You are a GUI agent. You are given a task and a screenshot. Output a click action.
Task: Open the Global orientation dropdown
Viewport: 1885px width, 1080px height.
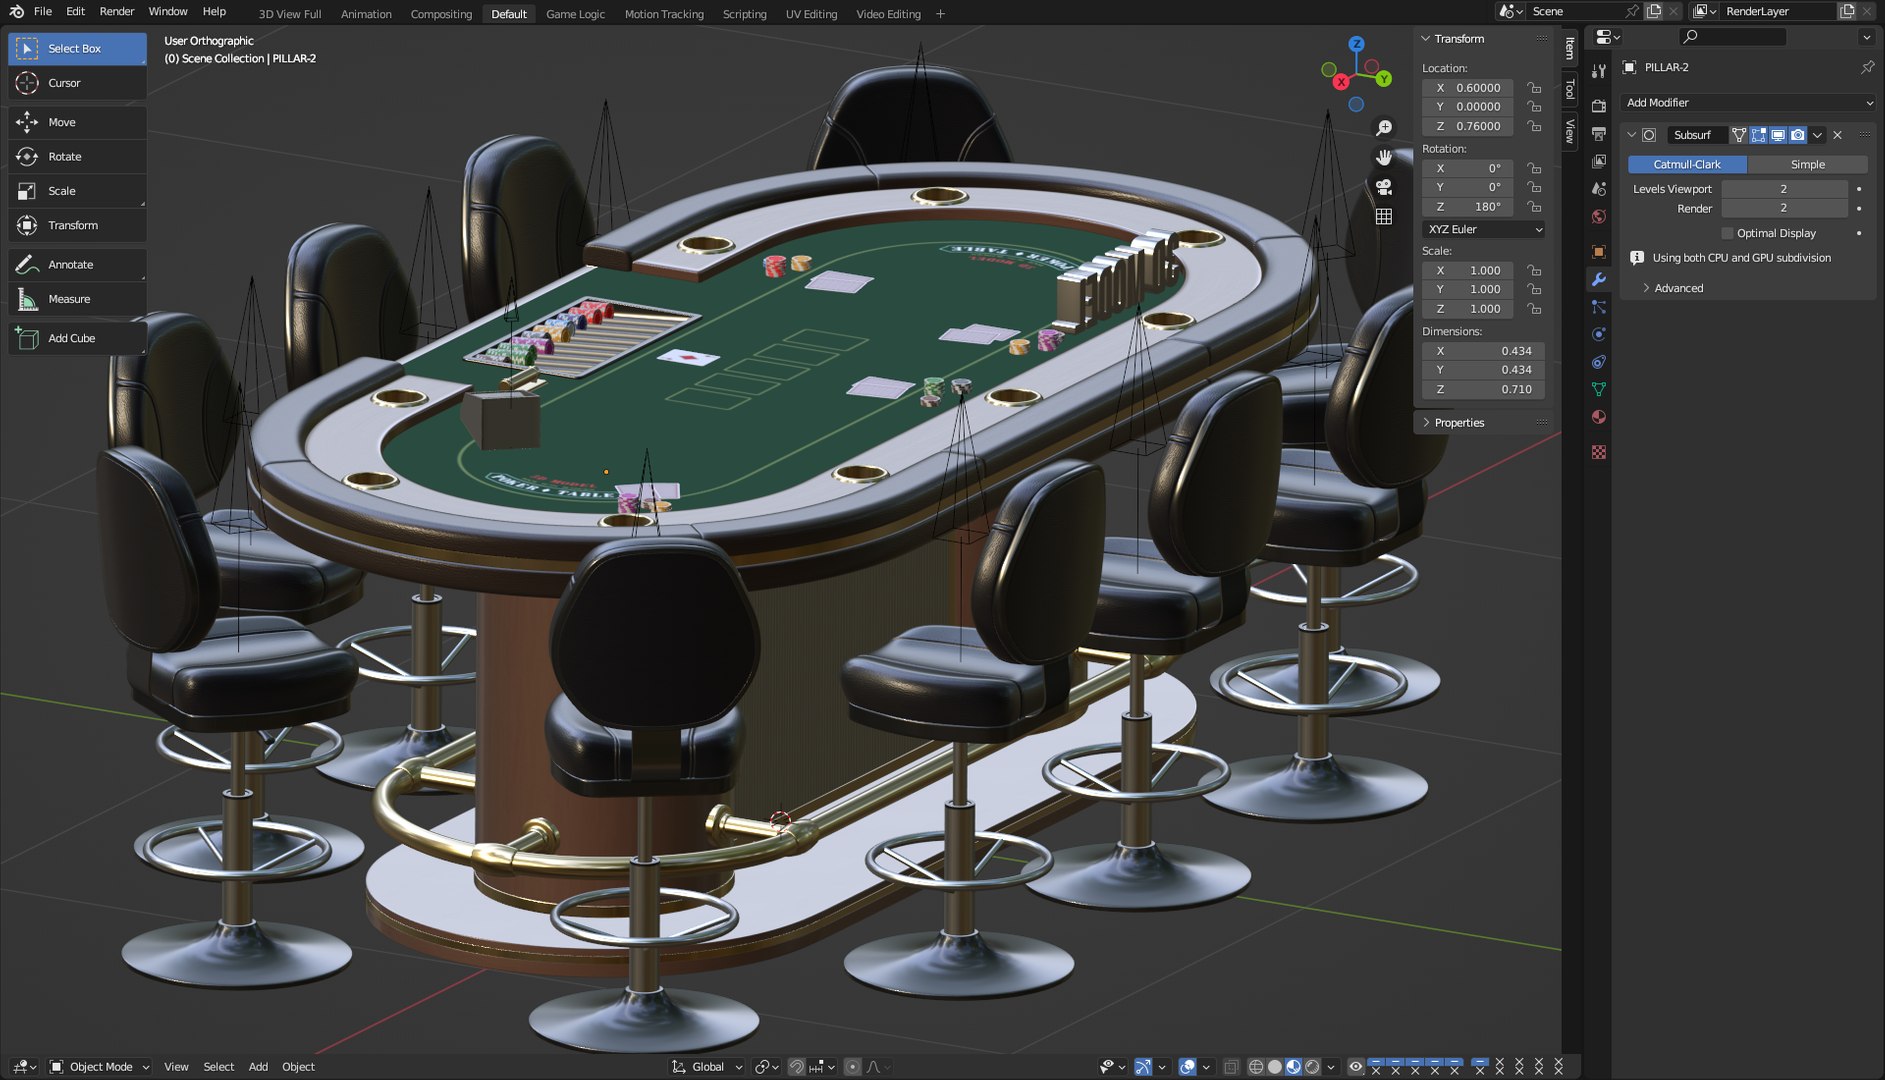(708, 1067)
